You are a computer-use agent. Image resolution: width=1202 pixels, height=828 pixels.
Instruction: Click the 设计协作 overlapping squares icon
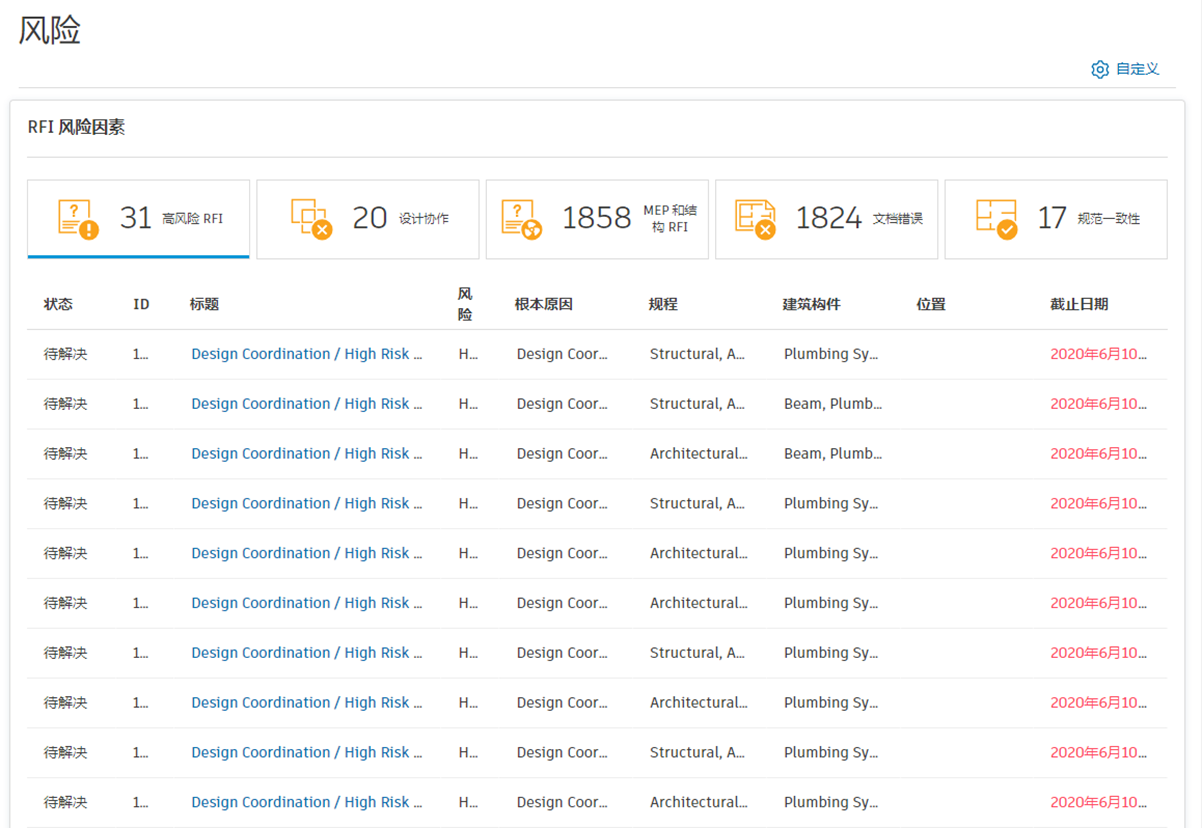(311, 219)
